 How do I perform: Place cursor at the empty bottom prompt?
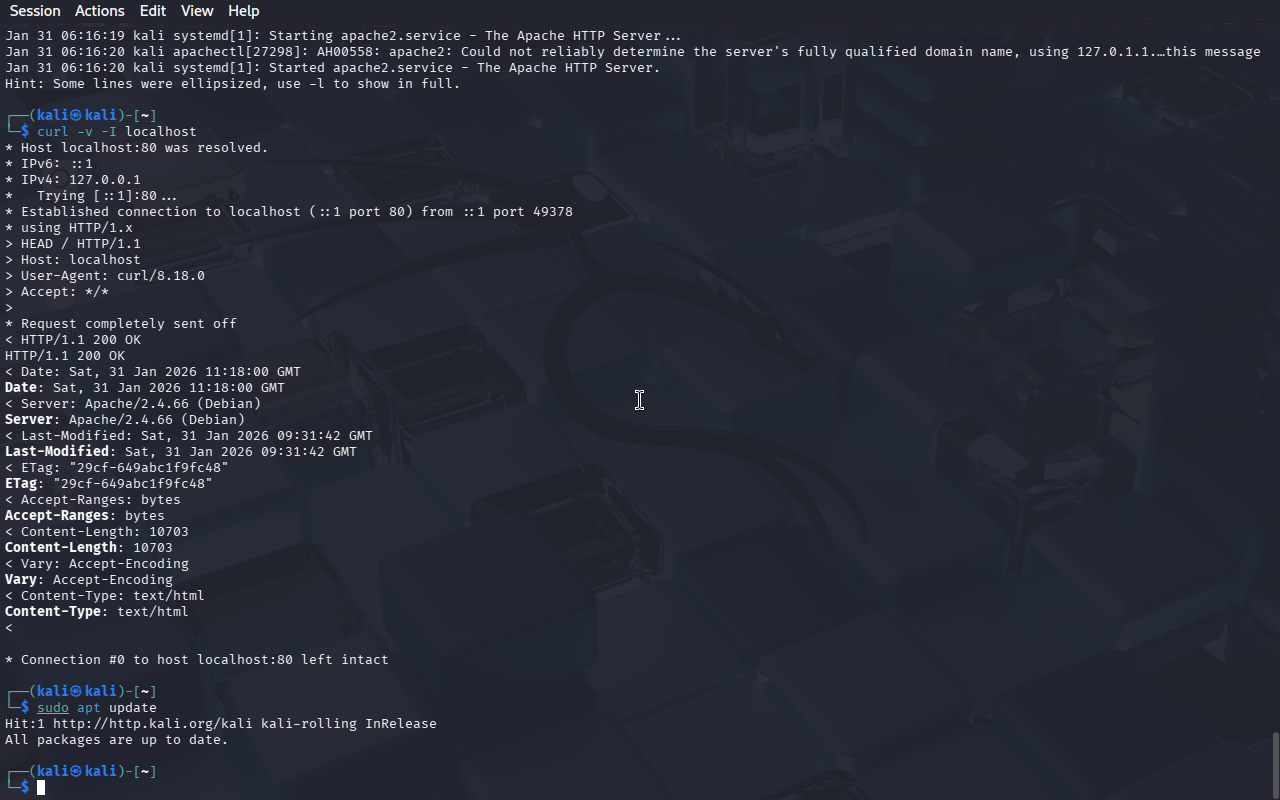41,788
